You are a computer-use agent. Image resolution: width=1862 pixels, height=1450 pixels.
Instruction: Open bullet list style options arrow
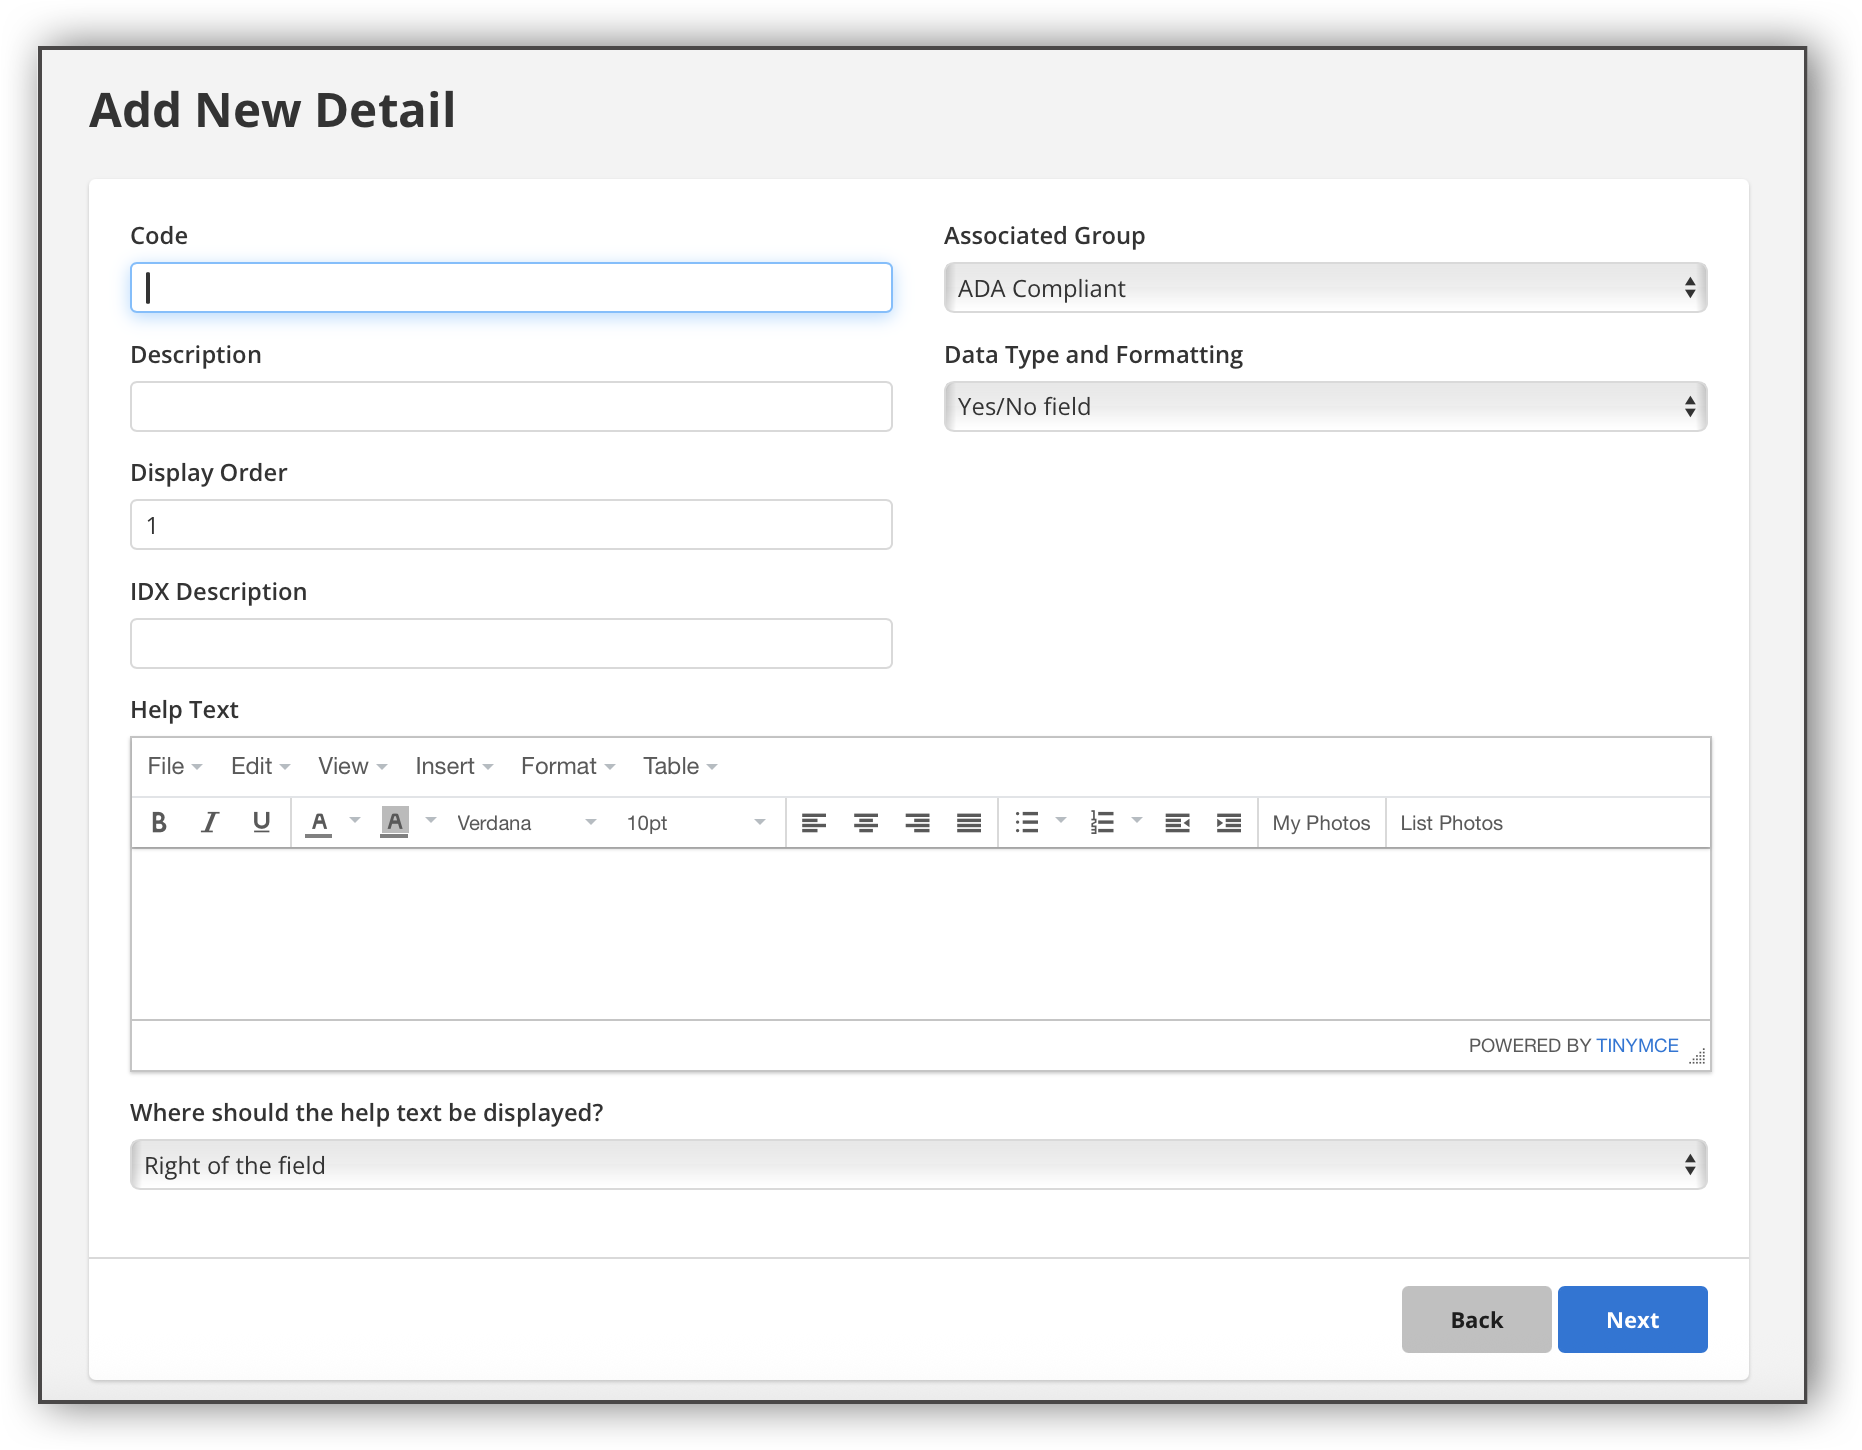(x=1062, y=822)
